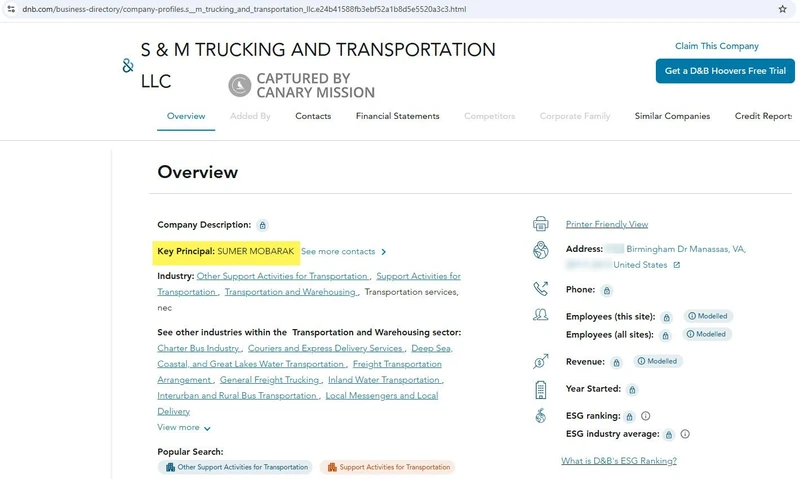The image size is (800, 479).
Task: Open the Competitors tab
Action: point(489,116)
